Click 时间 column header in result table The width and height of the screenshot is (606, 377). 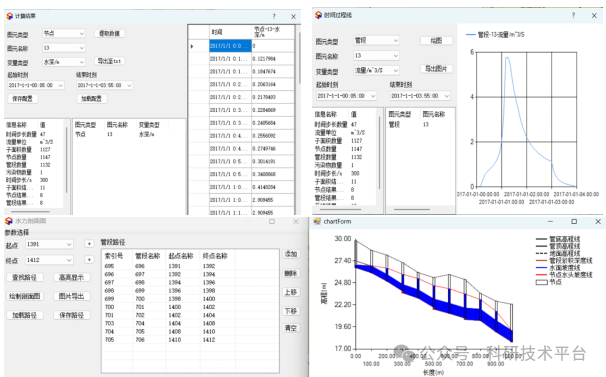pyautogui.click(x=230, y=32)
